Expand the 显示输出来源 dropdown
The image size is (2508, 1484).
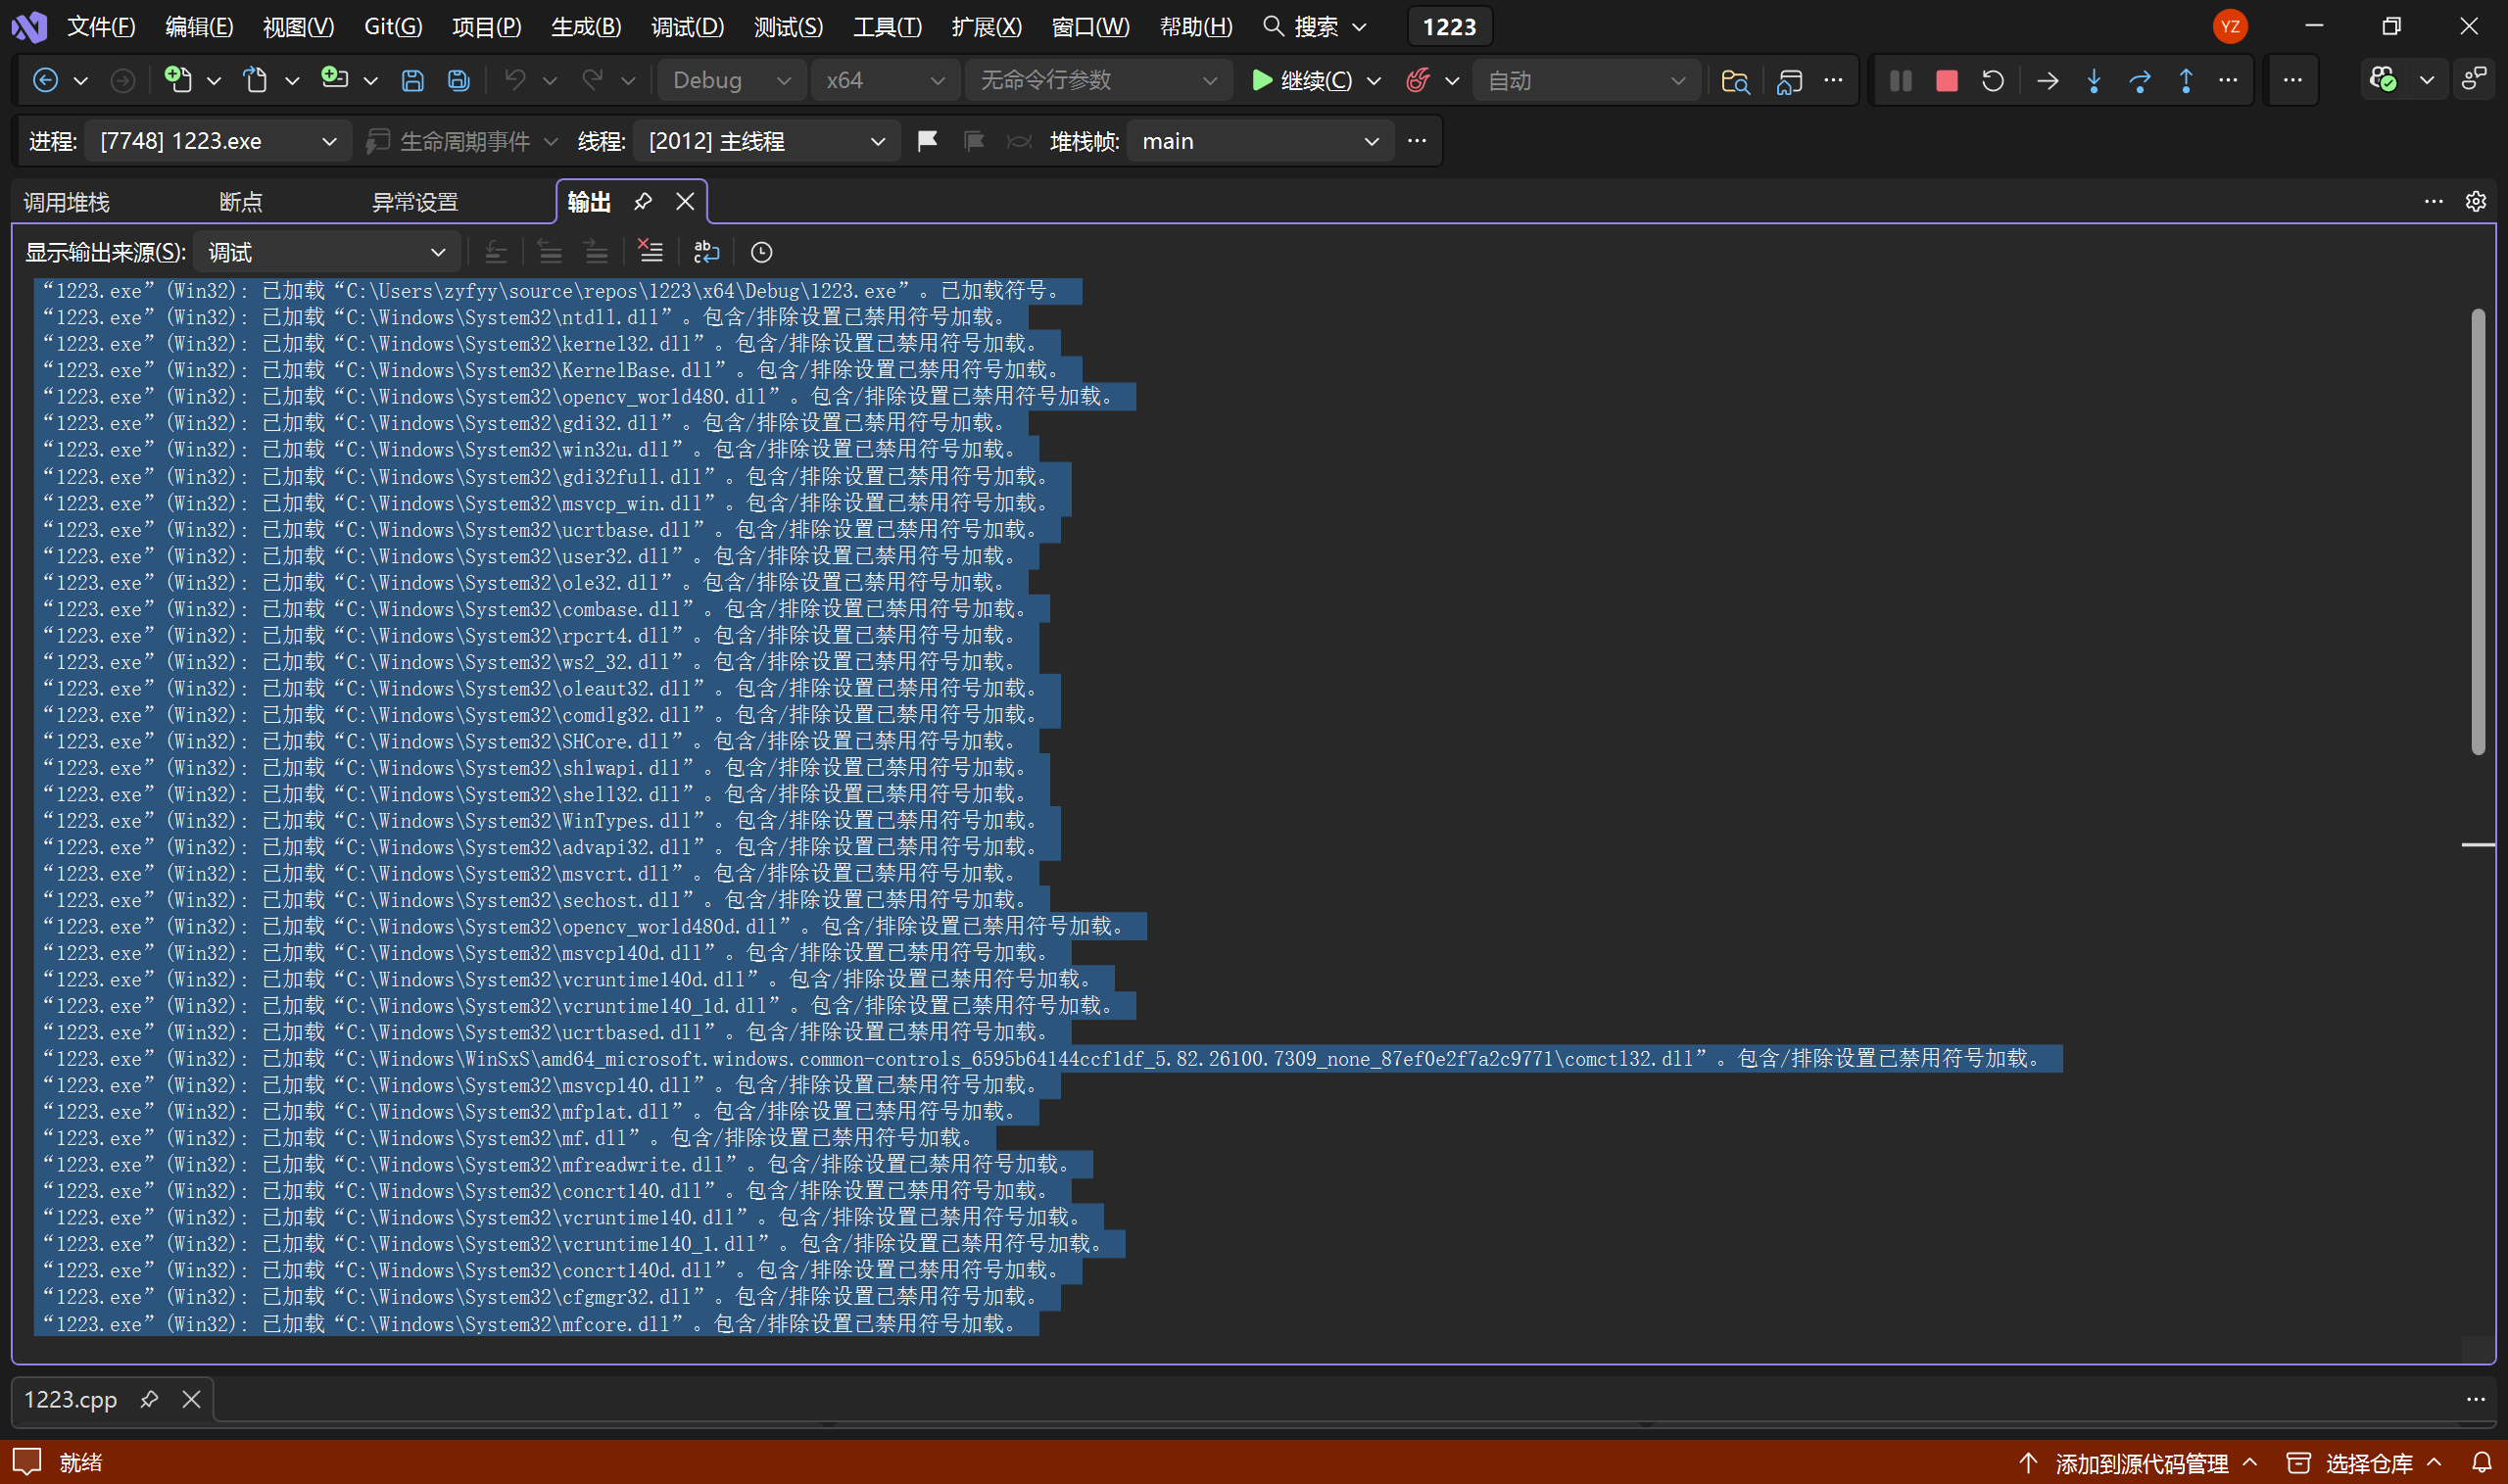click(326, 252)
